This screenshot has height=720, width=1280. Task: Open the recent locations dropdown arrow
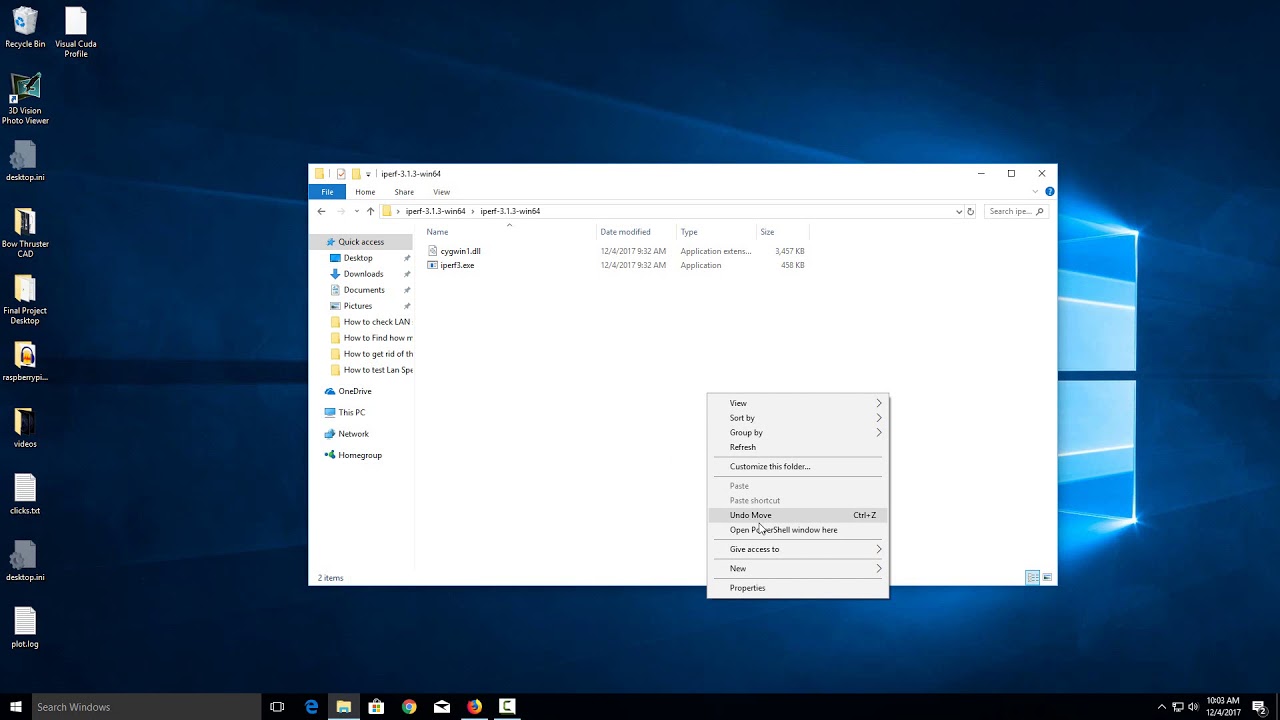click(356, 211)
